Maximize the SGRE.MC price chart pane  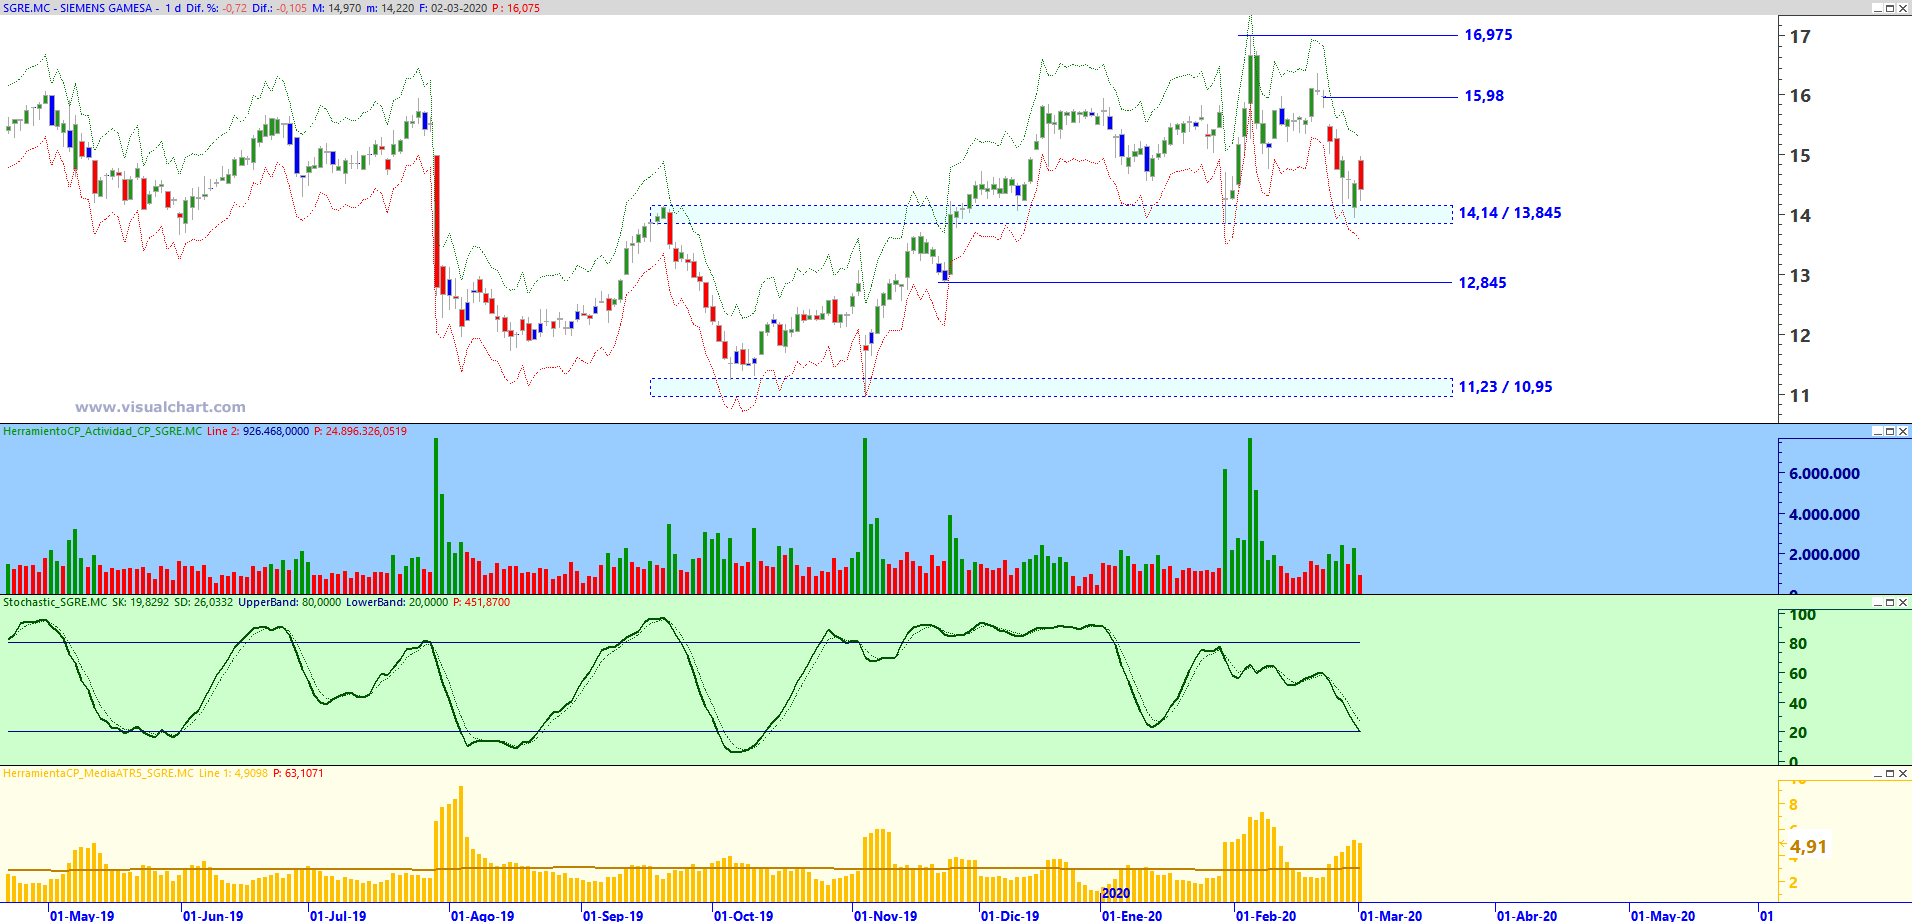[x=1890, y=8]
